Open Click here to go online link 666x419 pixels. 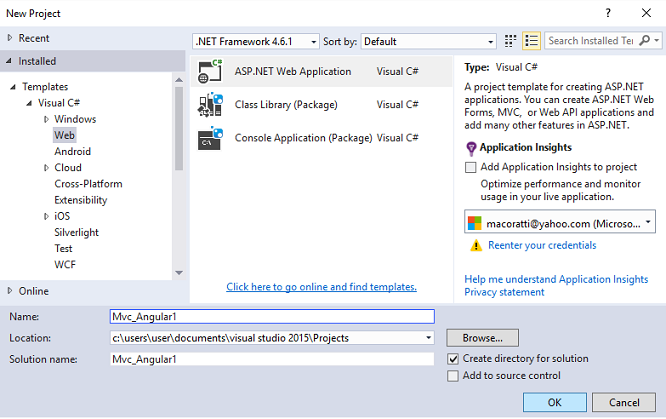(x=322, y=287)
